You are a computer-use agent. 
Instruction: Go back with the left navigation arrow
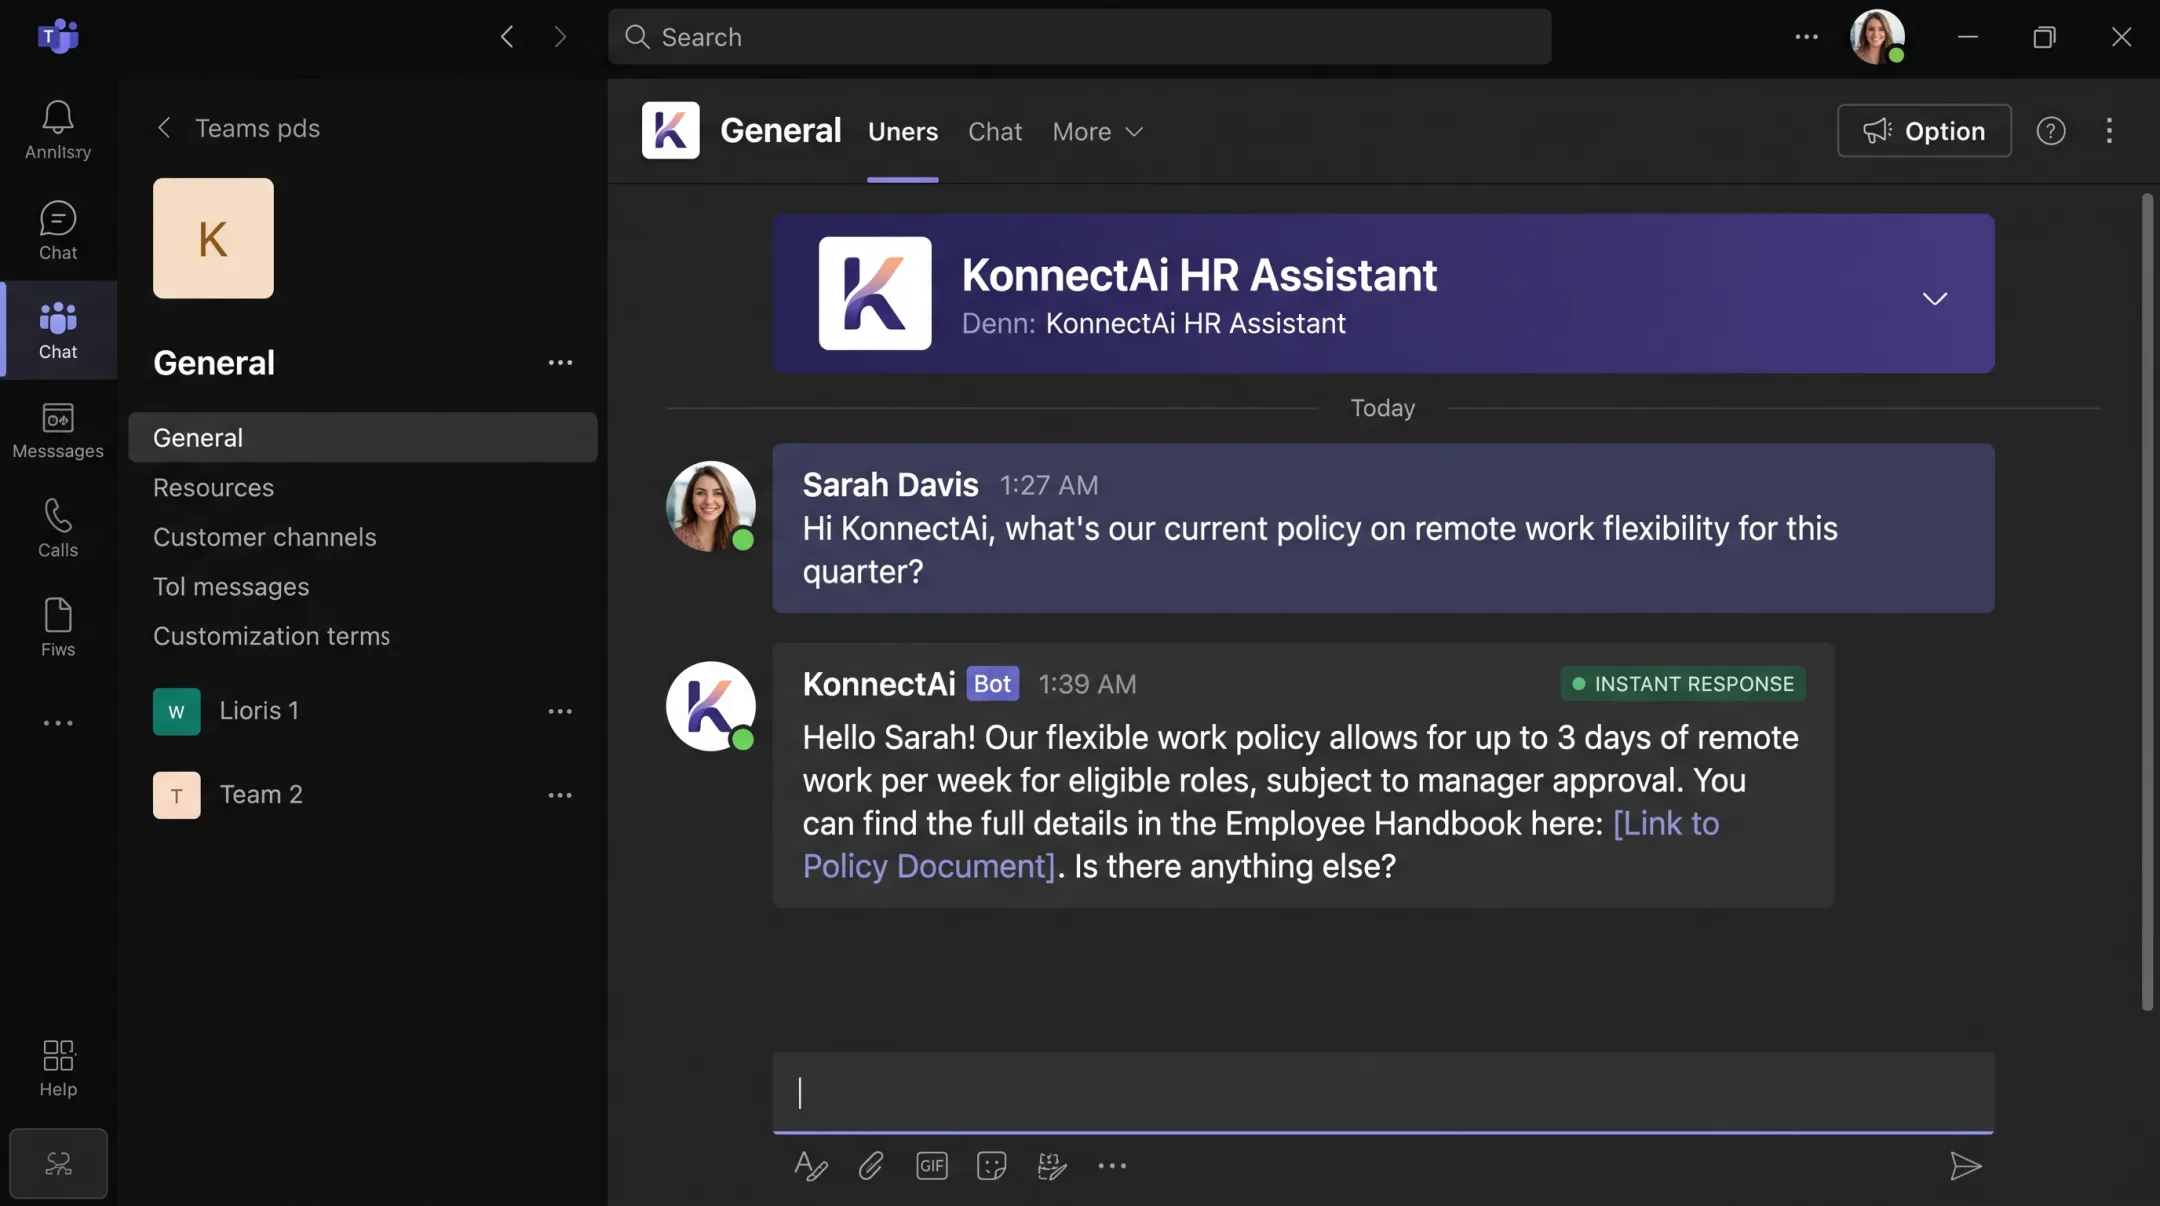point(507,37)
